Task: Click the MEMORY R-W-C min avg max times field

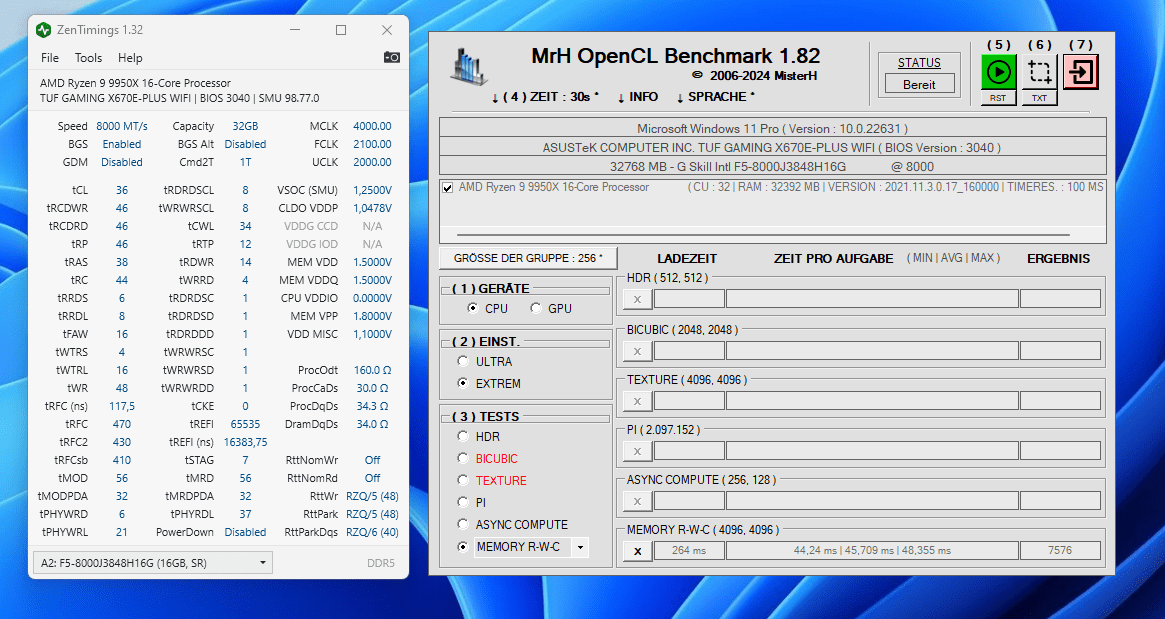Action: (872, 551)
